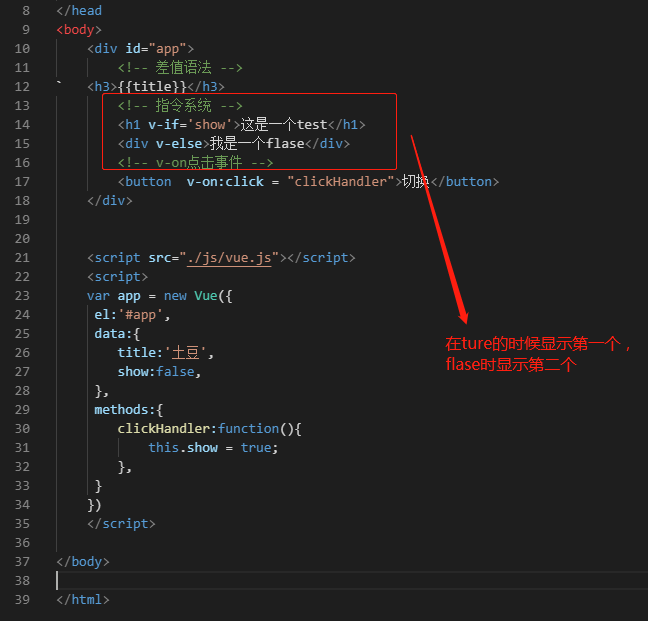
Task: Click the closing script tag on line 35
Action: (x=122, y=523)
